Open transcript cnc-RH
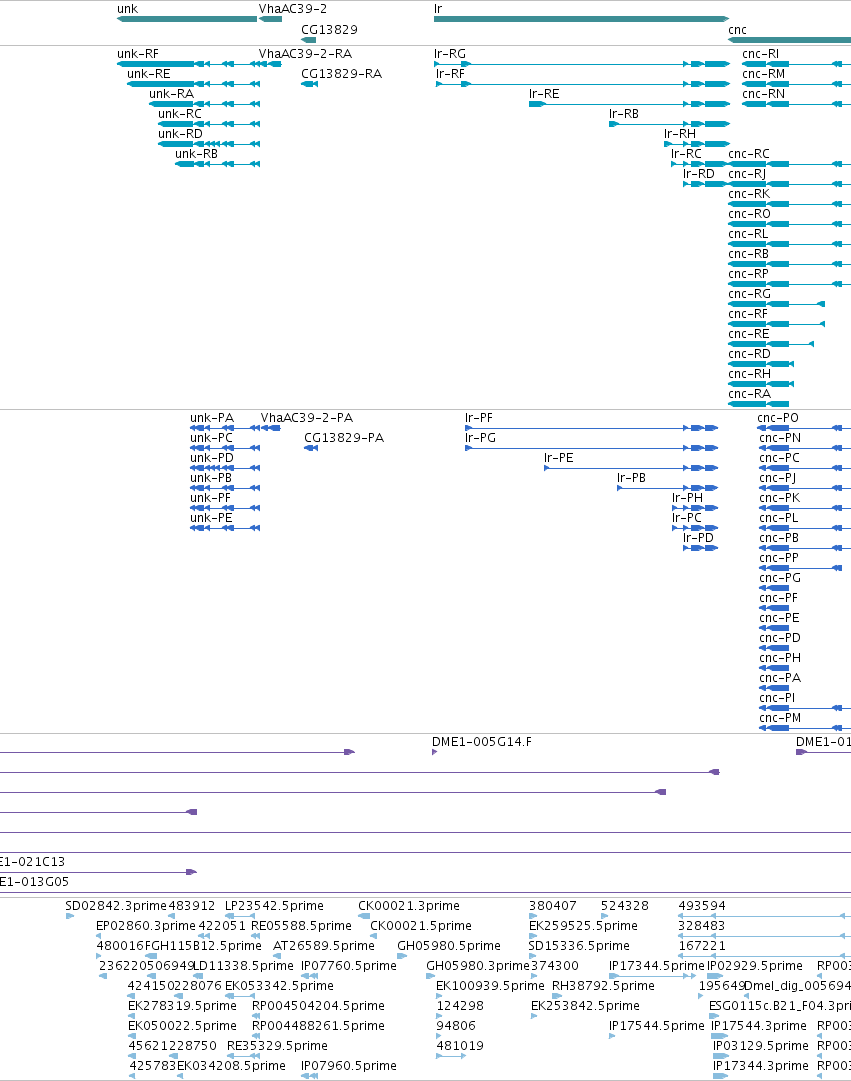This screenshot has width=851, height=1081. point(750,374)
